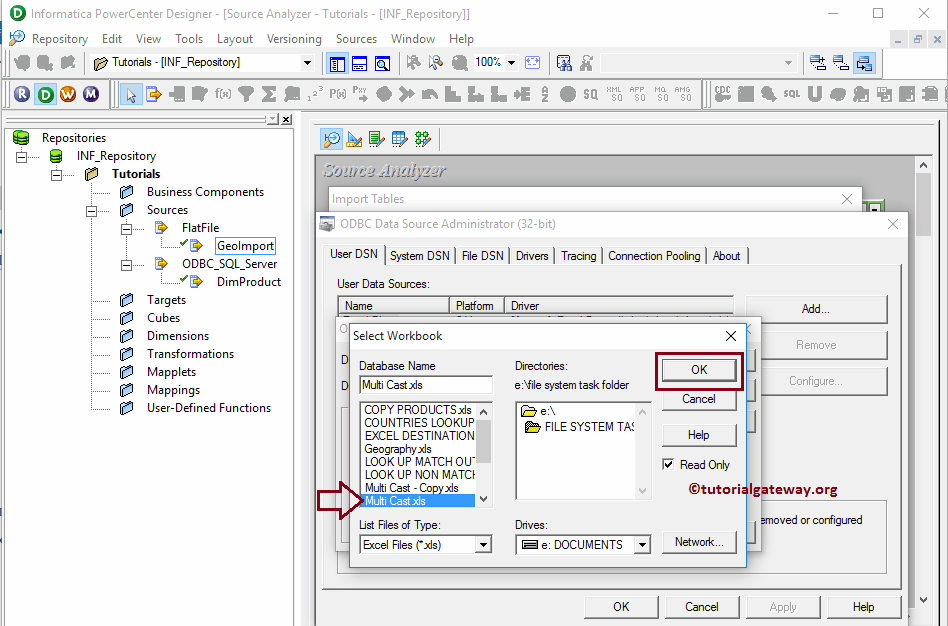Open the Repository Manager tool

21,94
